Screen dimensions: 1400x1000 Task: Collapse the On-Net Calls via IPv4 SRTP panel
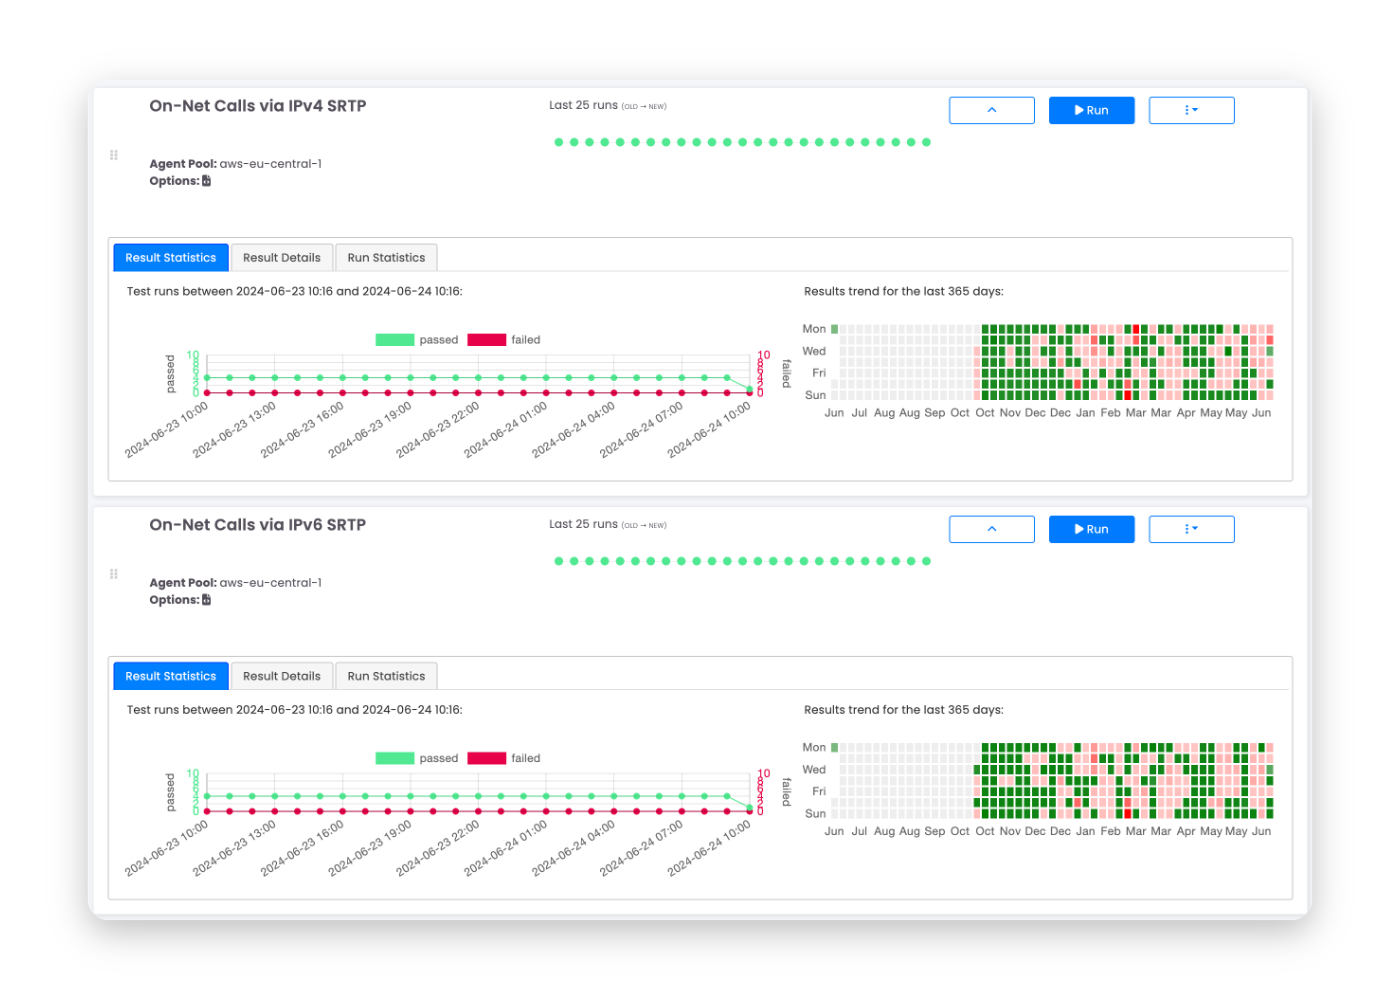(x=991, y=110)
